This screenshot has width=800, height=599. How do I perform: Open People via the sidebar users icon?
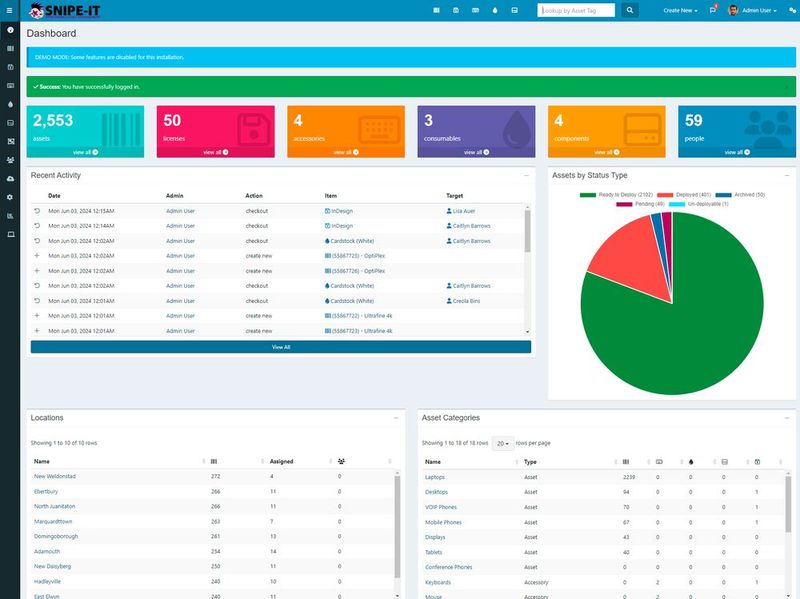pos(10,160)
